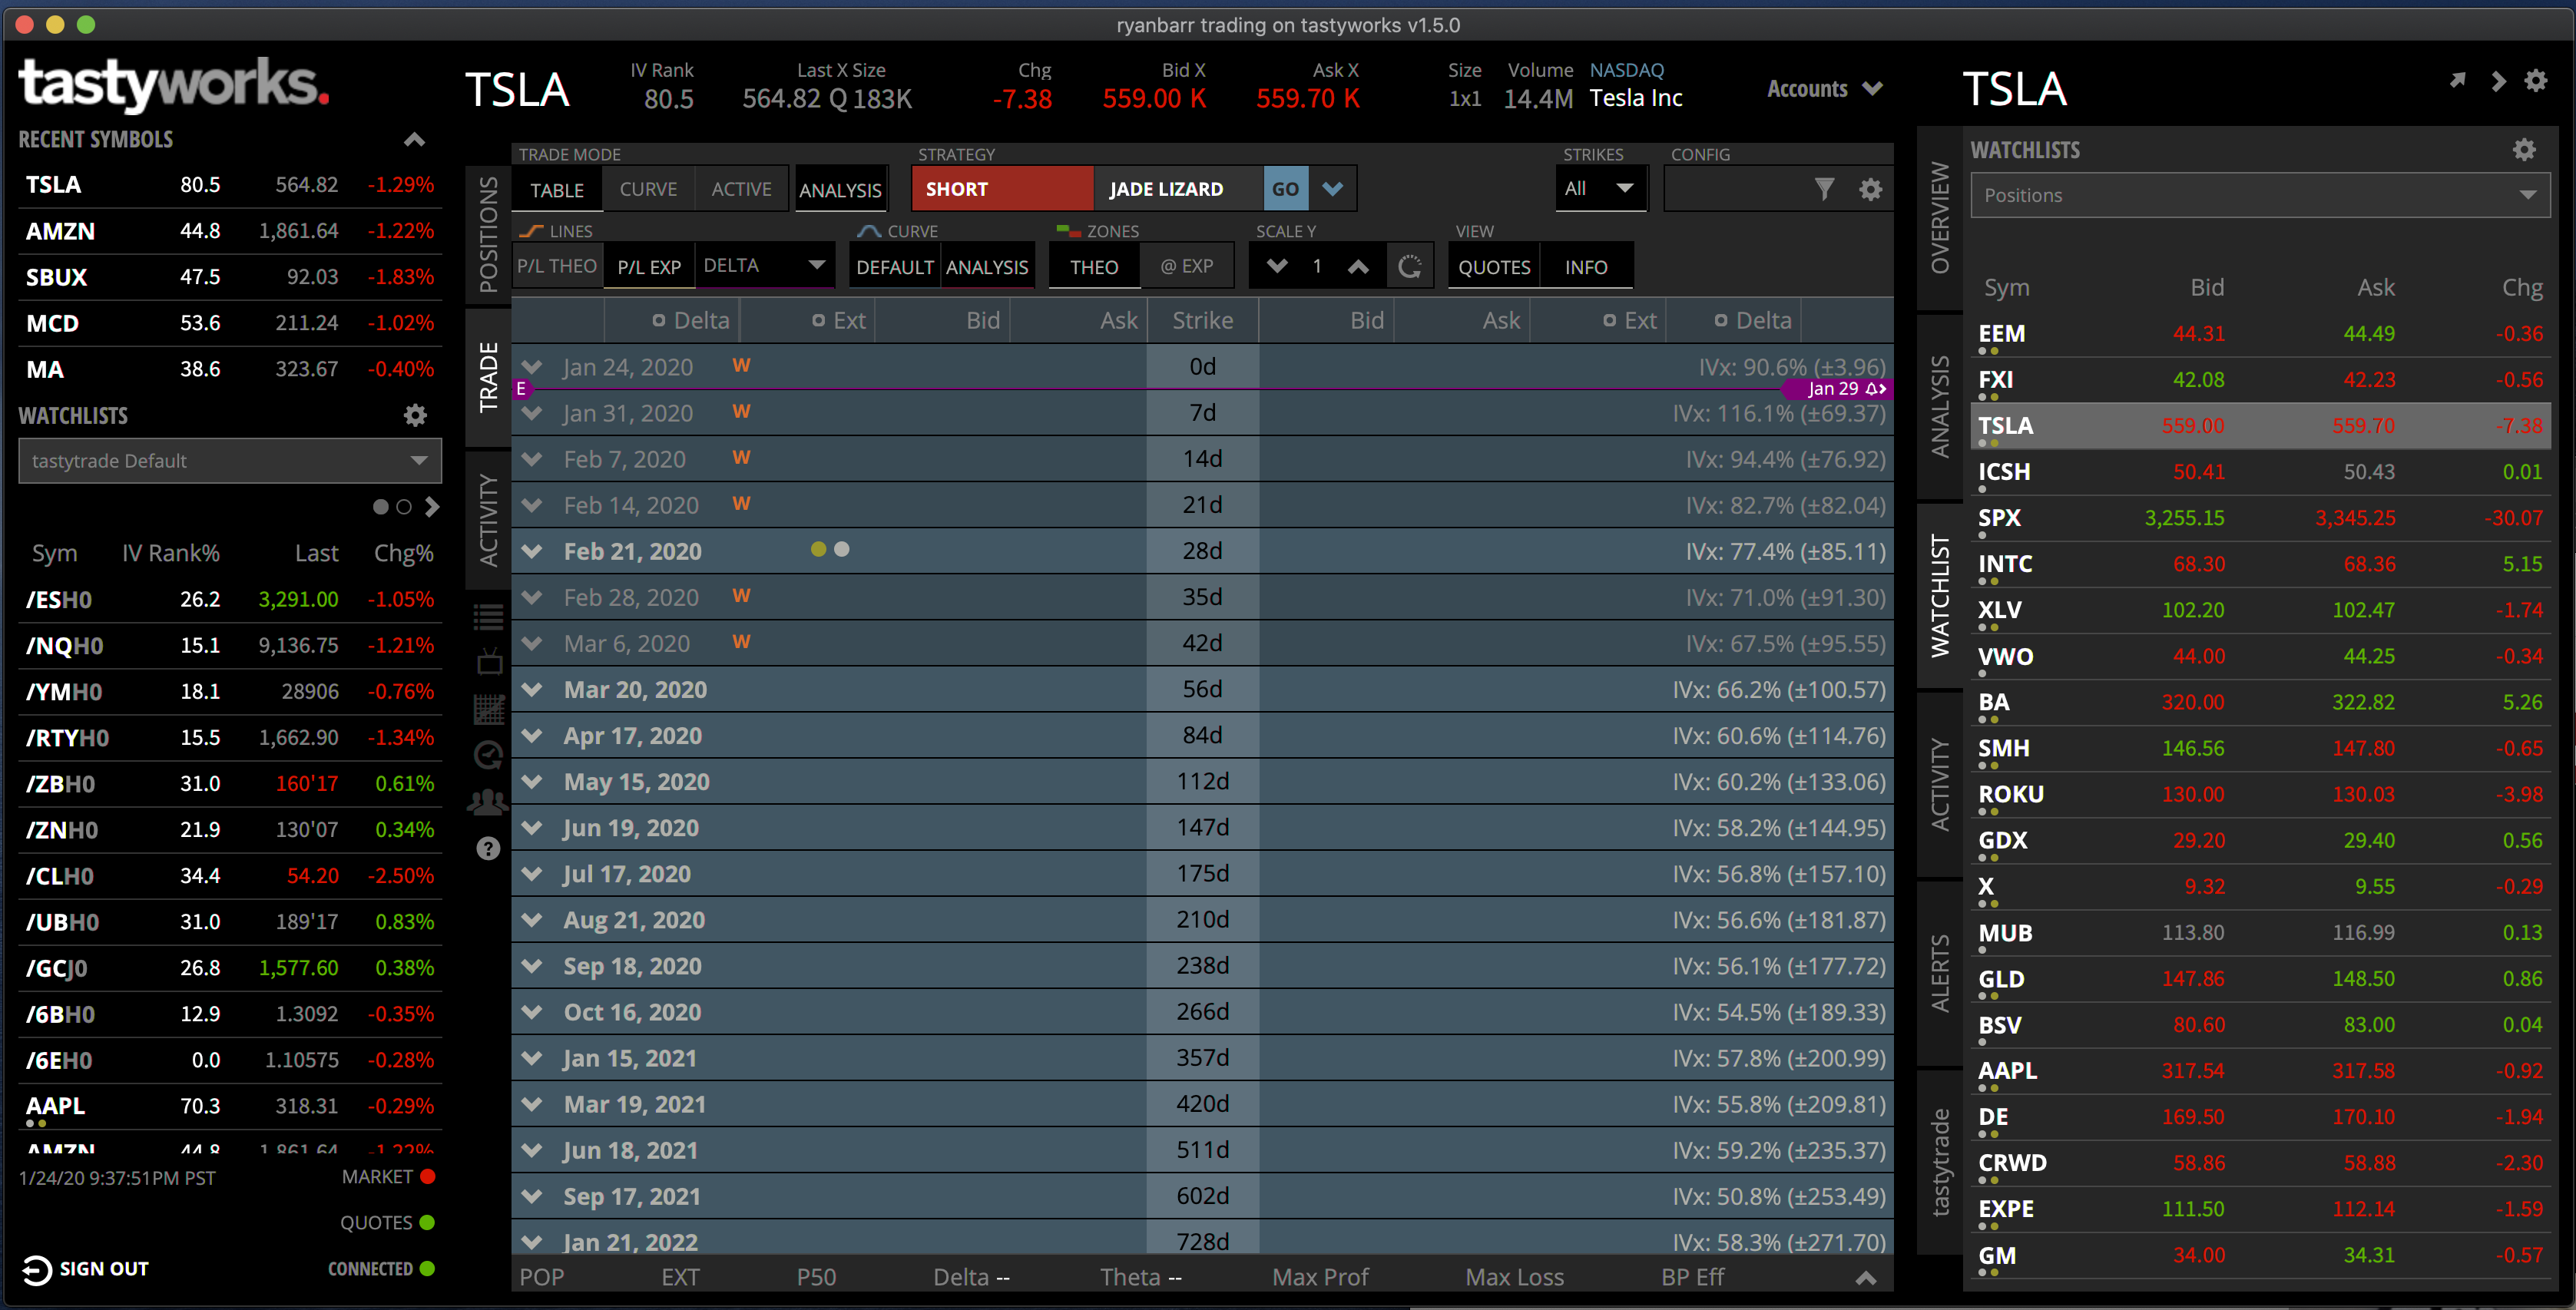The height and width of the screenshot is (1310, 2576).
Task: Toggle the P/L THEO line
Action: tap(557, 267)
